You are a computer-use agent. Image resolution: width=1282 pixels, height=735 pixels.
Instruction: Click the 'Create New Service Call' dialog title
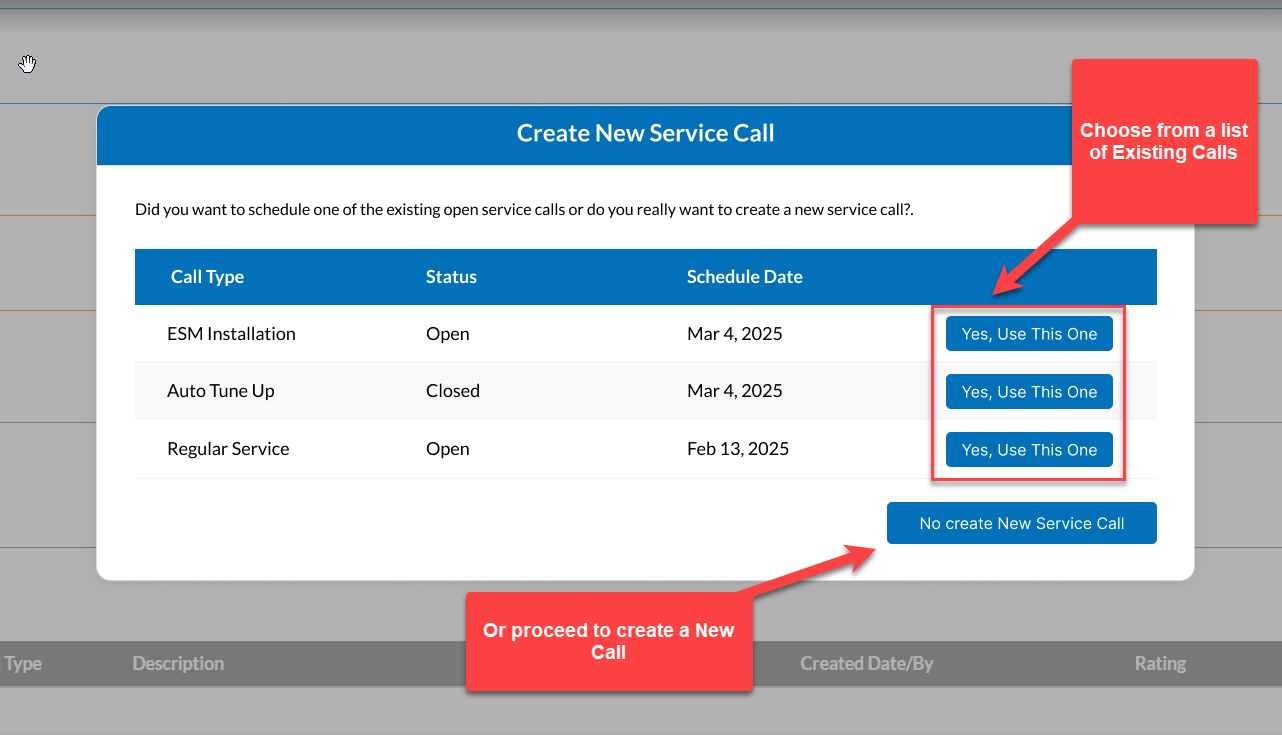click(645, 134)
